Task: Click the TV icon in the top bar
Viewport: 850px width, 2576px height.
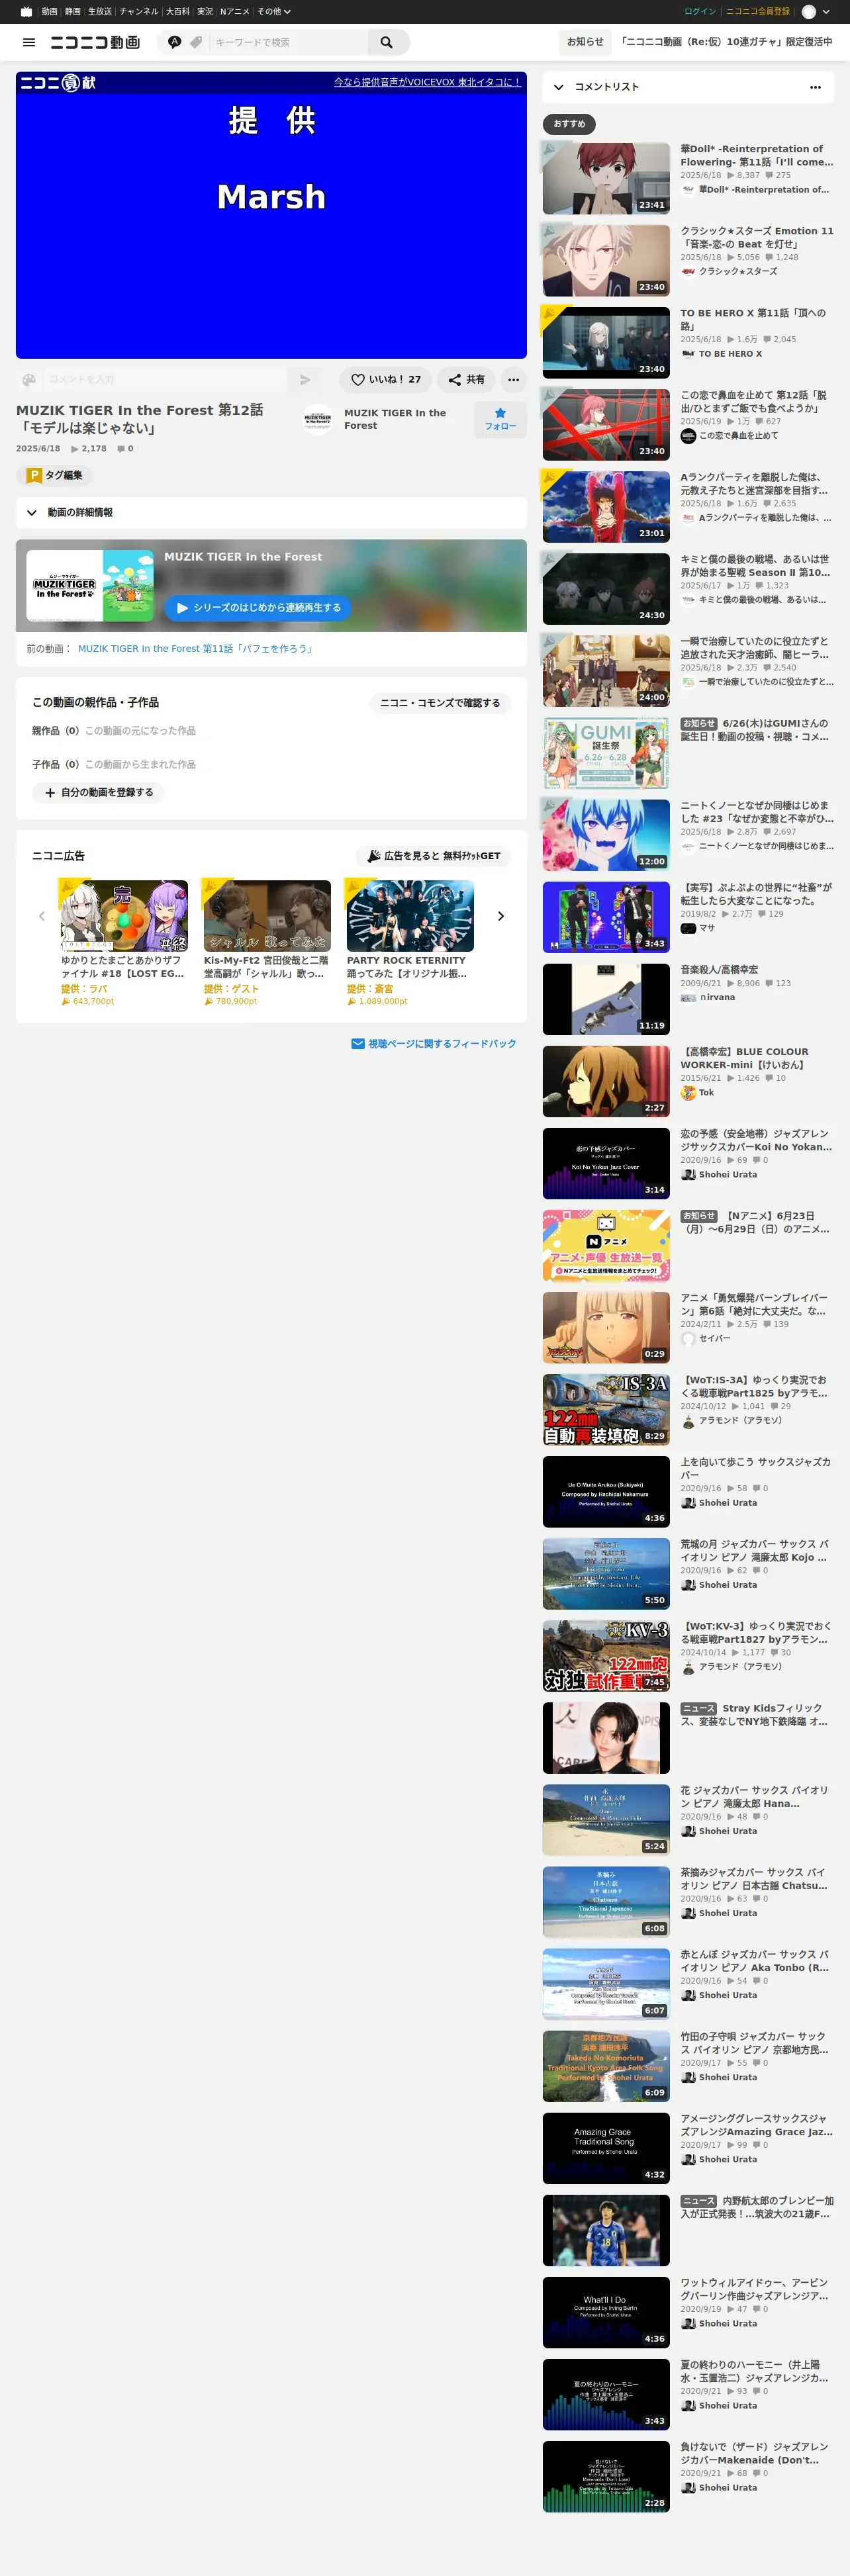Action: pyautogui.click(x=26, y=12)
